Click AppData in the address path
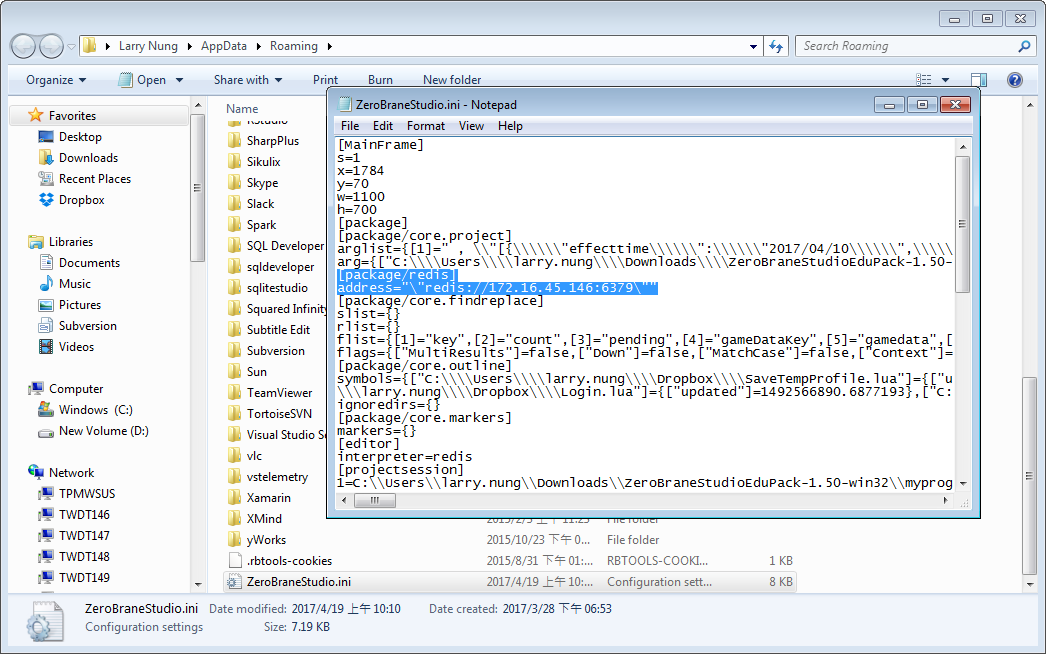This screenshot has height=654, width=1046. 224,46
